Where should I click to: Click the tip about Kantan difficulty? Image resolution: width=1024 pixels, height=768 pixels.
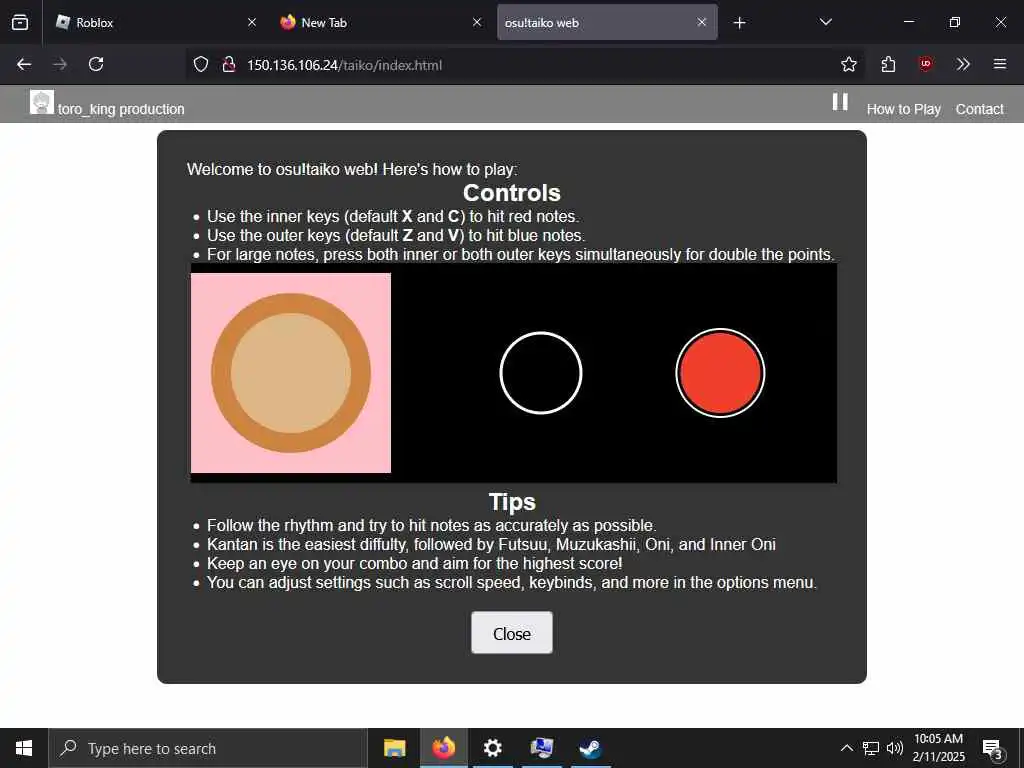click(491, 544)
